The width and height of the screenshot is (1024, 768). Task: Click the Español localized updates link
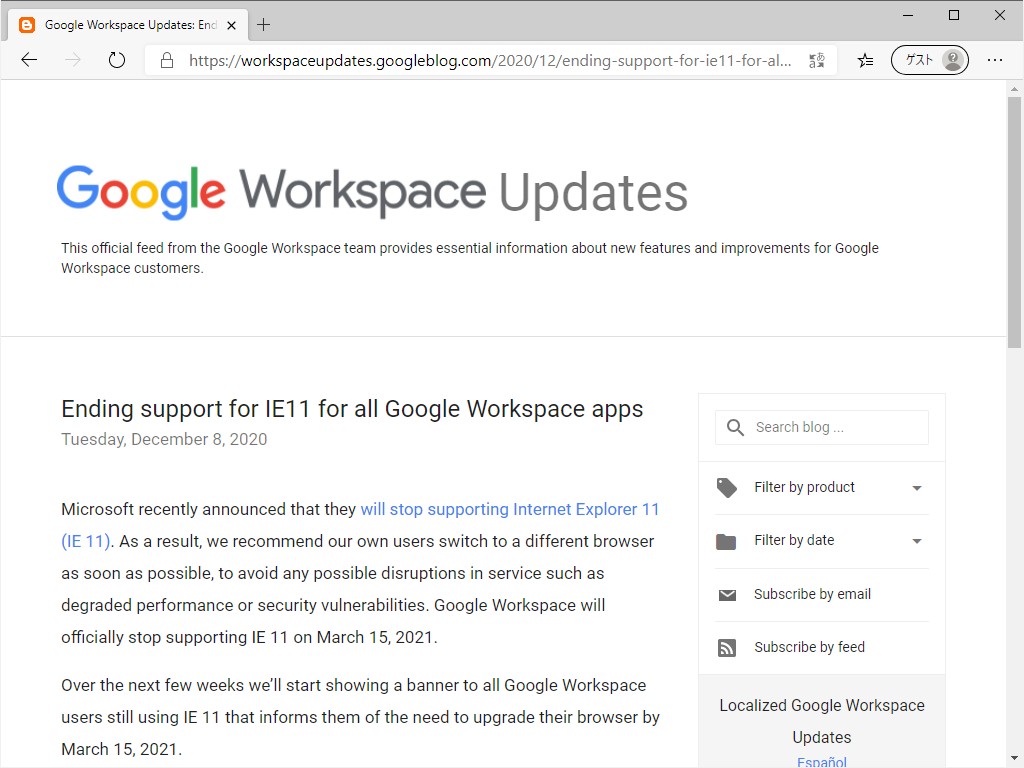[x=821, y=761]
